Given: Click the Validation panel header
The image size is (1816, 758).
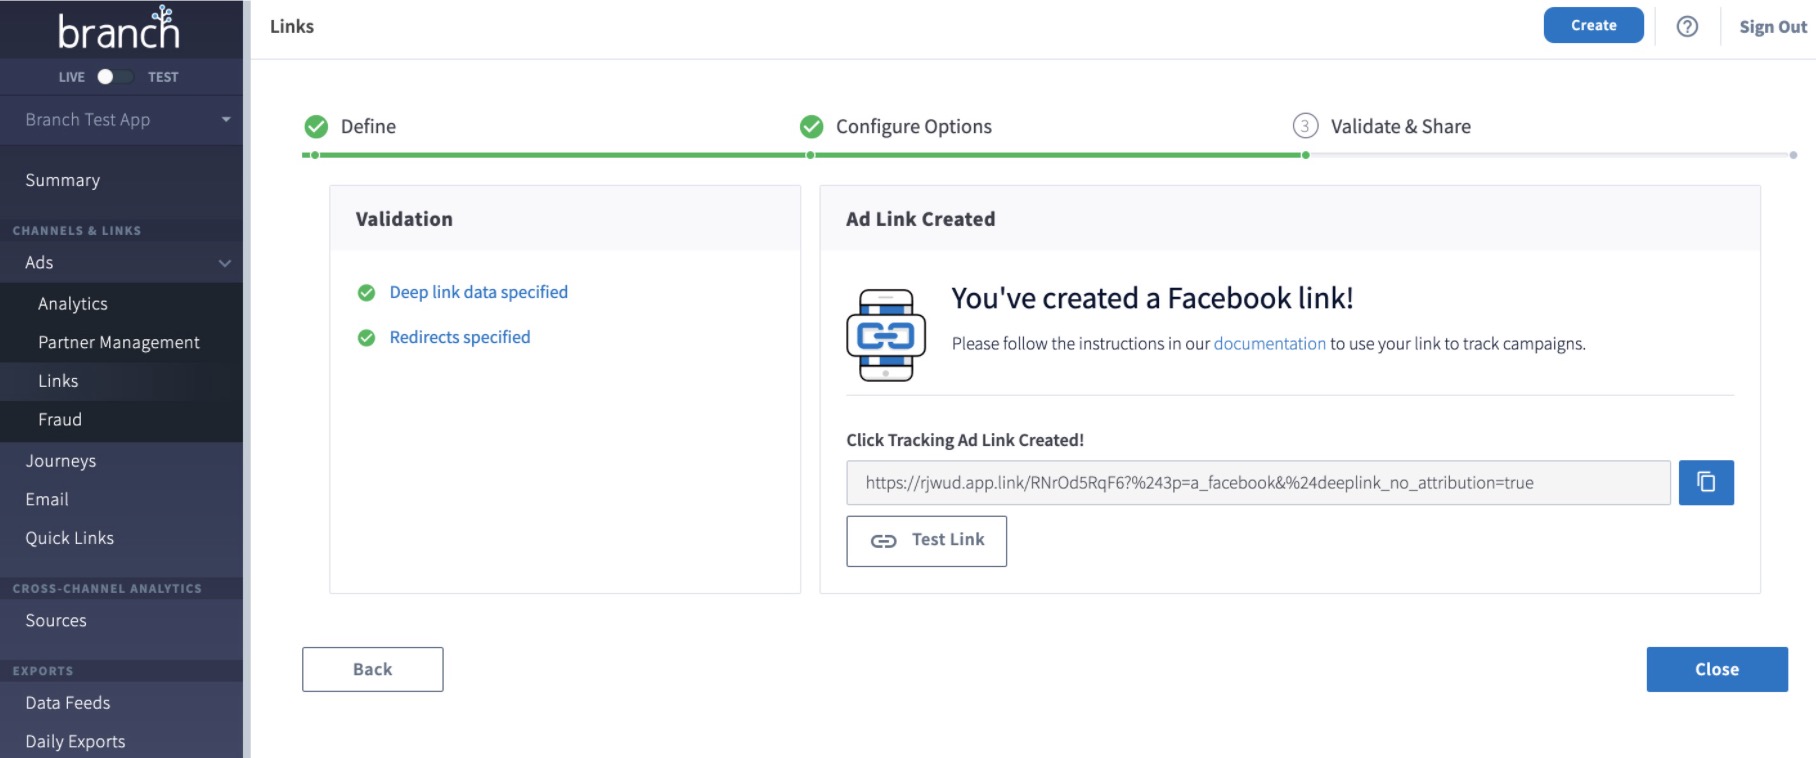Looking at the screenshot, I should coord(404,219).
